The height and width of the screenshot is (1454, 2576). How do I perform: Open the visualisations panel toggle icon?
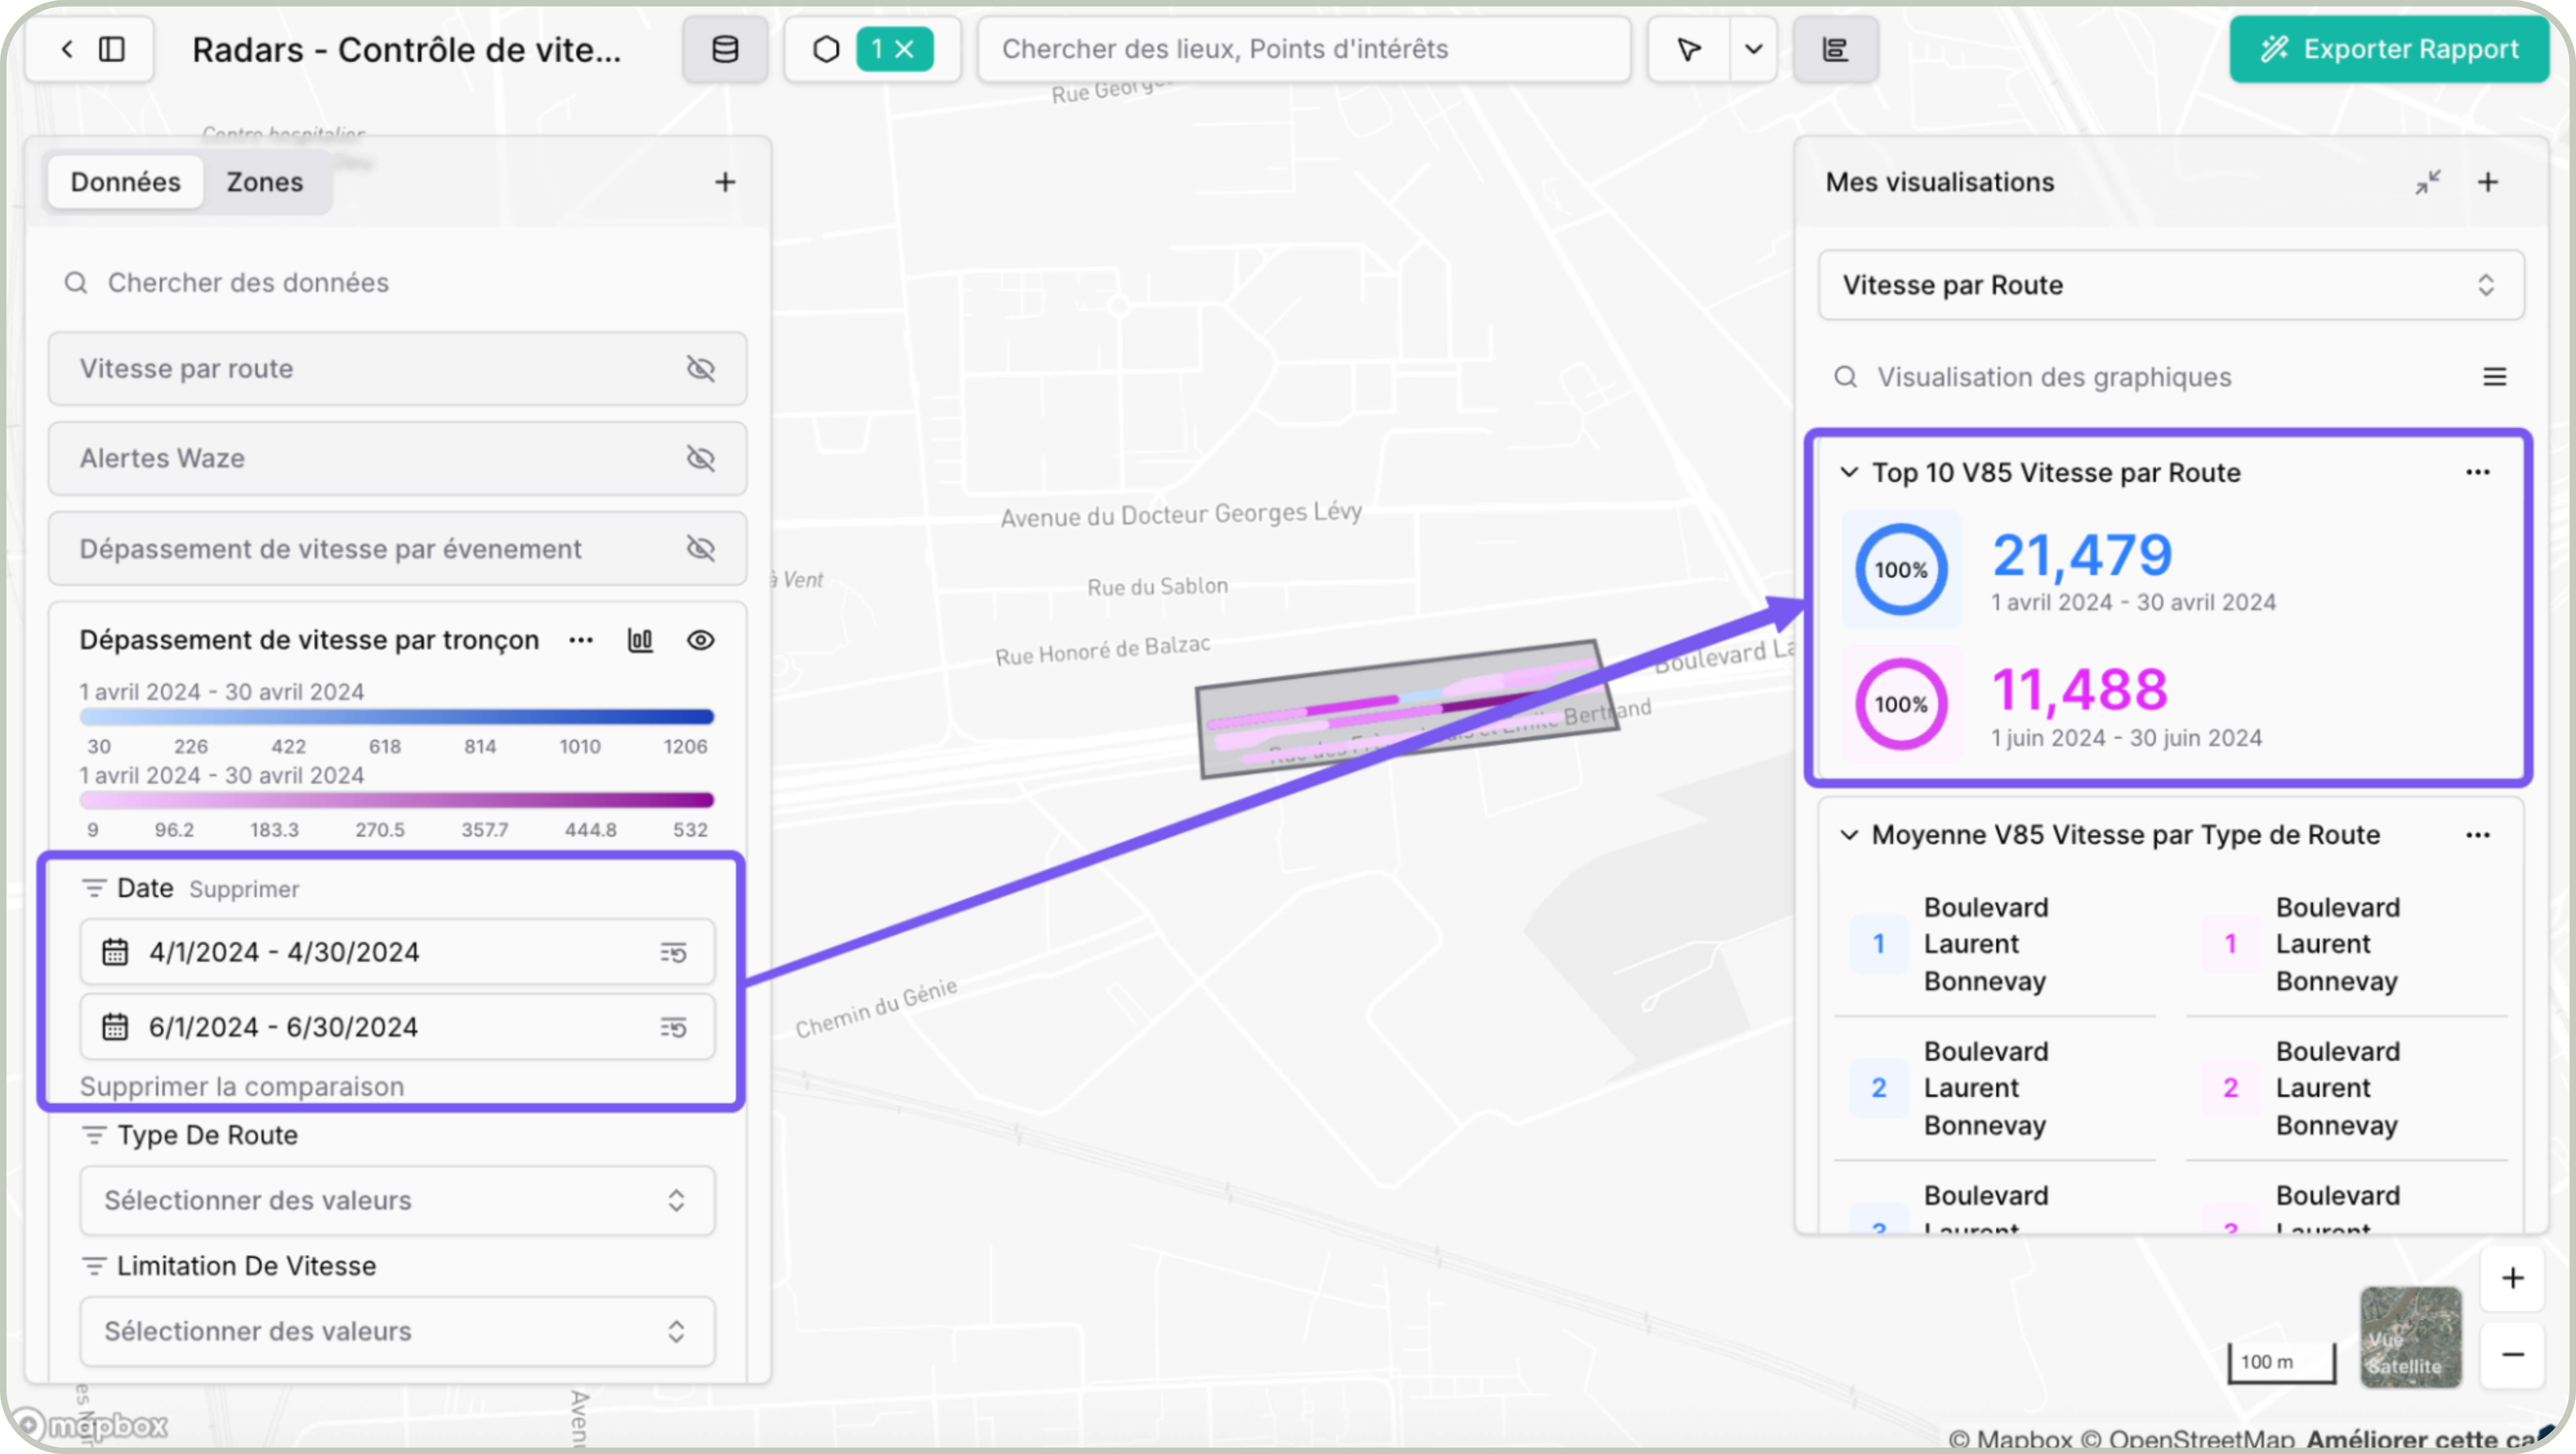(1835, 49)
